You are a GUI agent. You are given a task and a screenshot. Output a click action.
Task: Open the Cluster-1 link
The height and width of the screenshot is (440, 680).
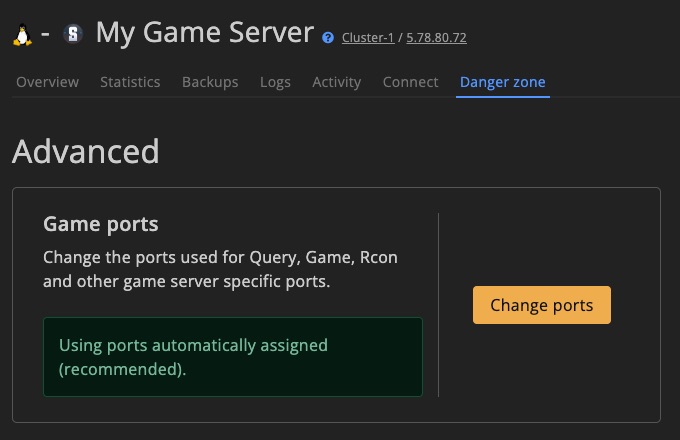[368, 38]
